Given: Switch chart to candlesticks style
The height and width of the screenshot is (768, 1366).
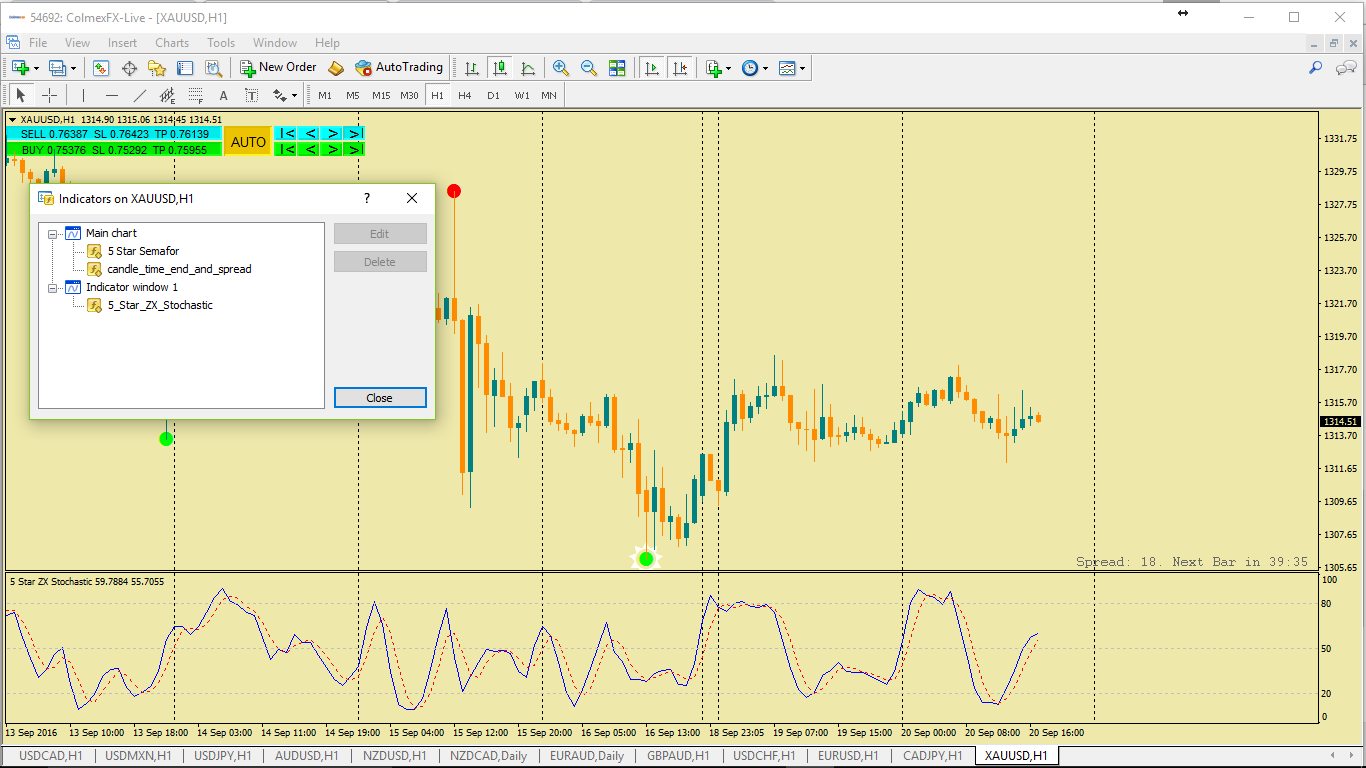Looking at the screenshot, I should pyautogui.click(x=500, y=68).
